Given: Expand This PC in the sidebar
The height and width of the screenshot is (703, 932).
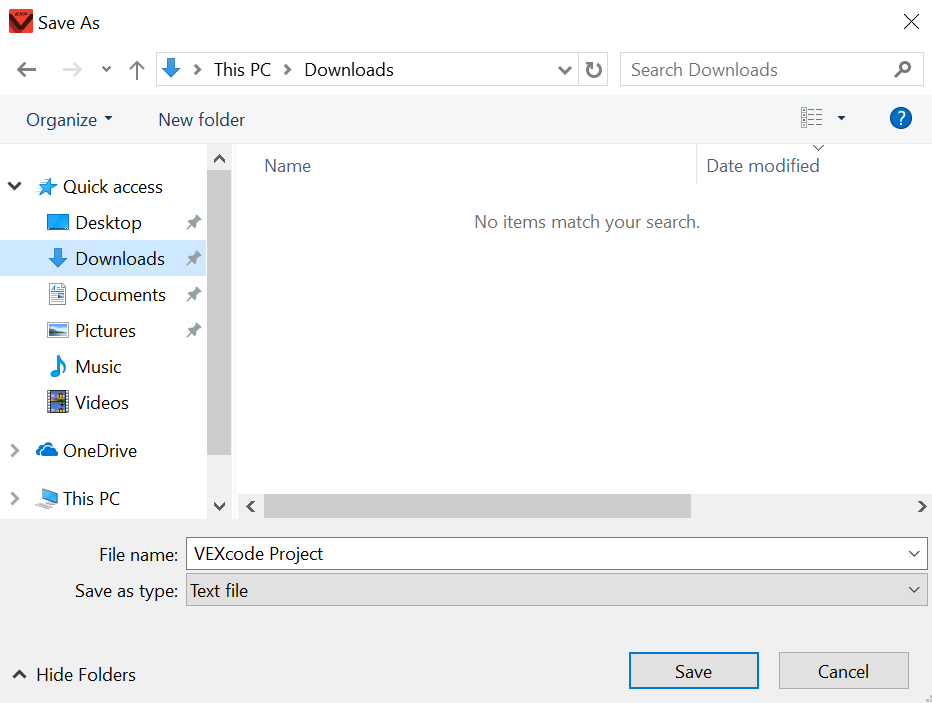Looking at the screenshot, I should pyautogui.click(x=14, y=498).
